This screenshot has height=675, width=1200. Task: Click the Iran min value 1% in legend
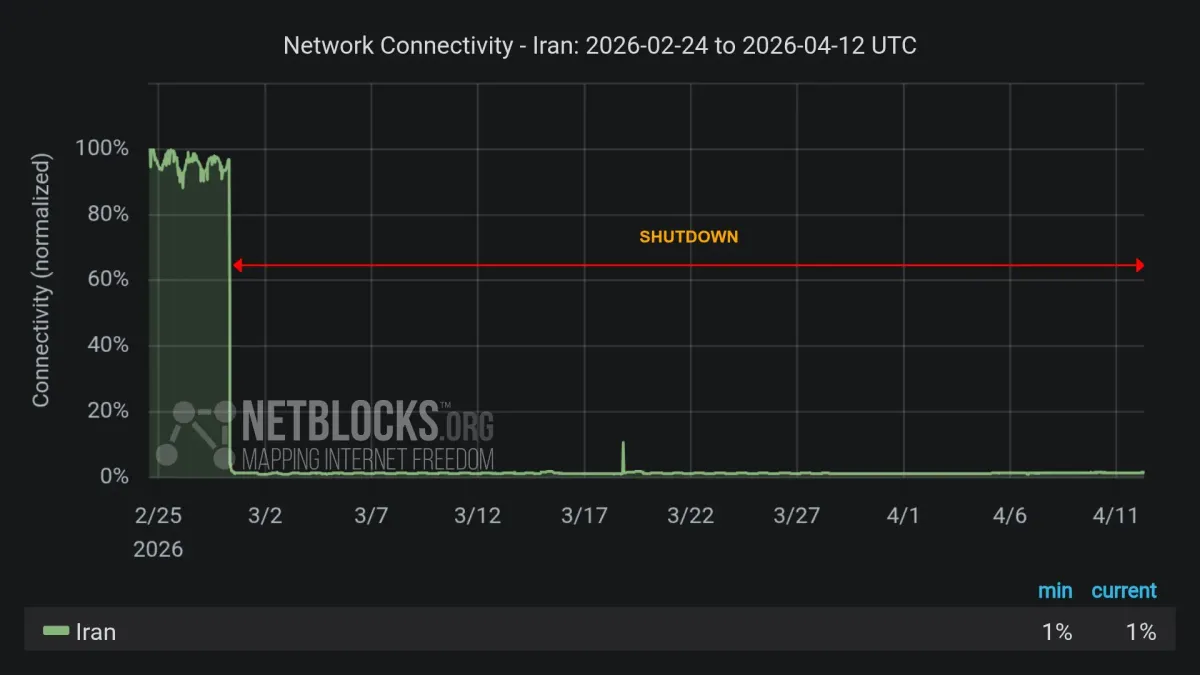pyautogui.click(x=1056, y=632)
